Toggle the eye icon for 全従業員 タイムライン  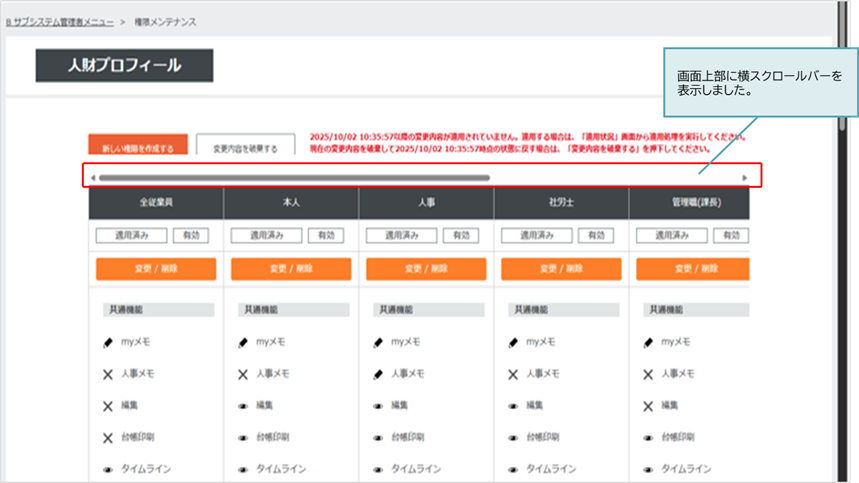(108, 468)
